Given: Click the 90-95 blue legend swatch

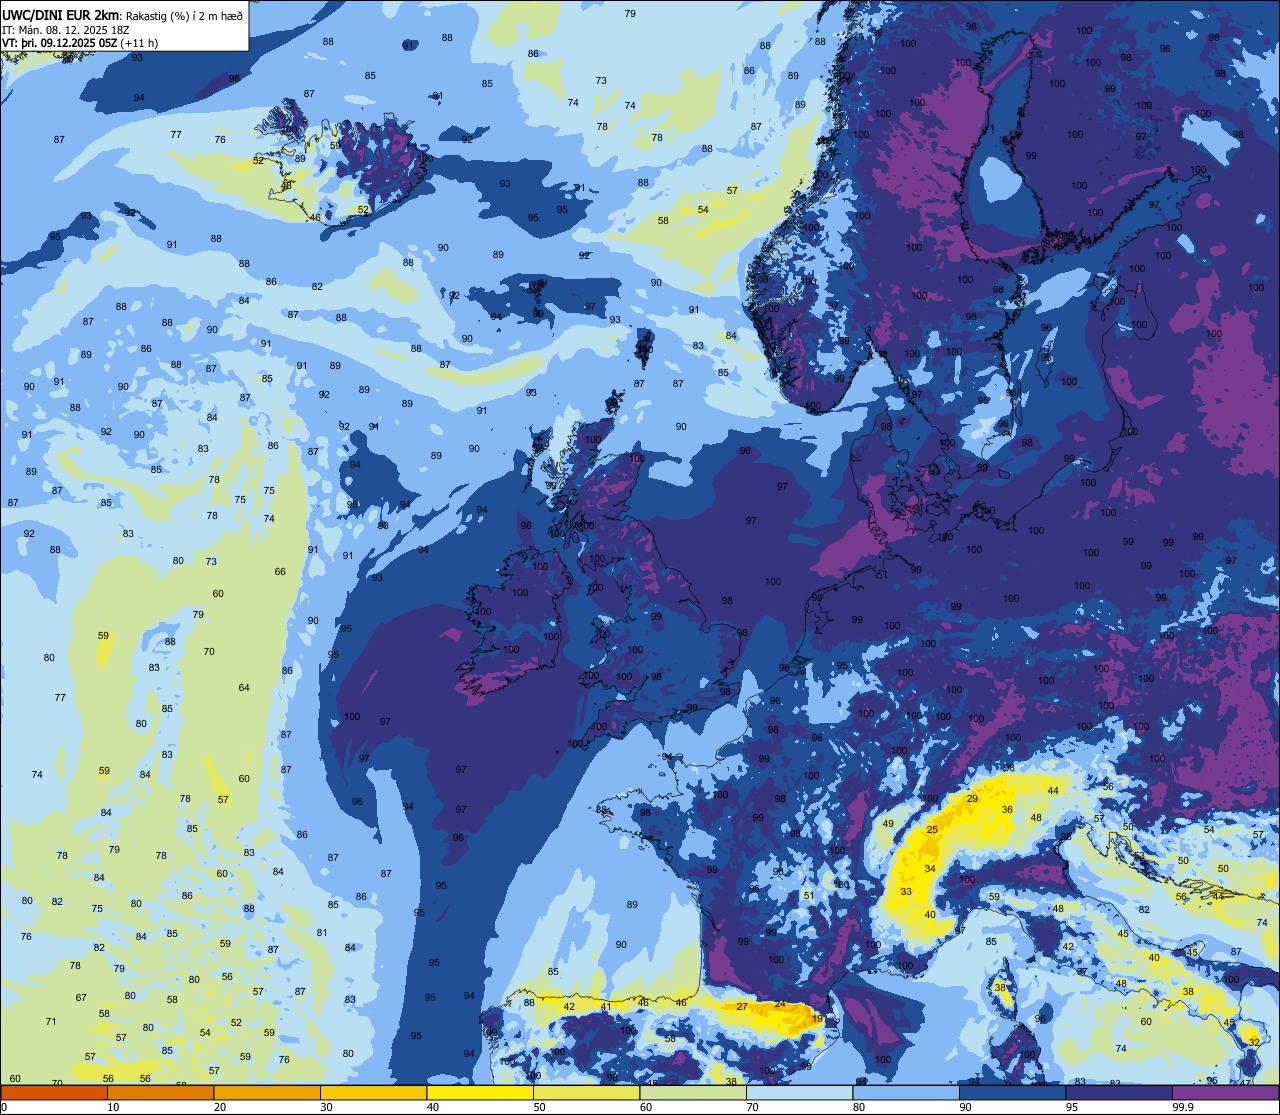Looking at the screenshot, I should pos(1012,1092).
